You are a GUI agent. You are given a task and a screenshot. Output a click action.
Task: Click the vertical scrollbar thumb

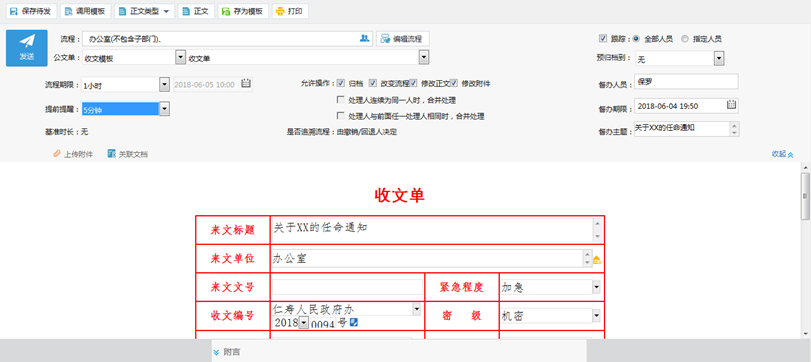click(805, 197)
